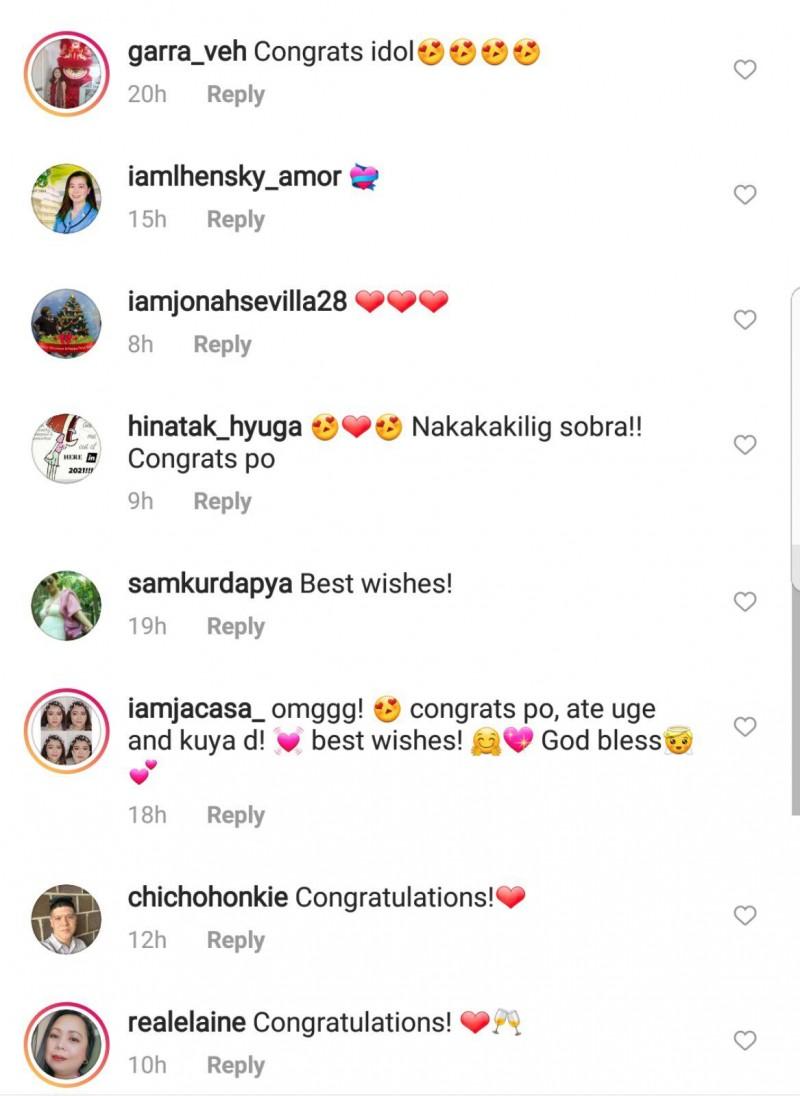This screenshot has width=800, height=1096.
Task: Like iamjonahsevilla28's comment
Action: (x=745, y=320)
